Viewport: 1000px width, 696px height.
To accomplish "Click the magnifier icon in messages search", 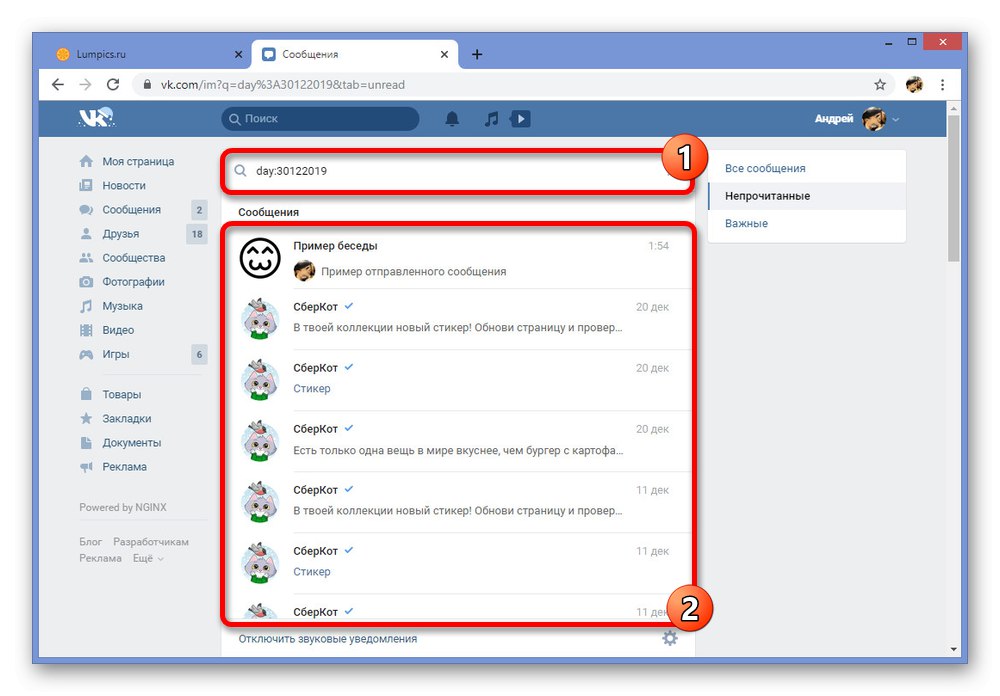I will [x=240, y=170].
